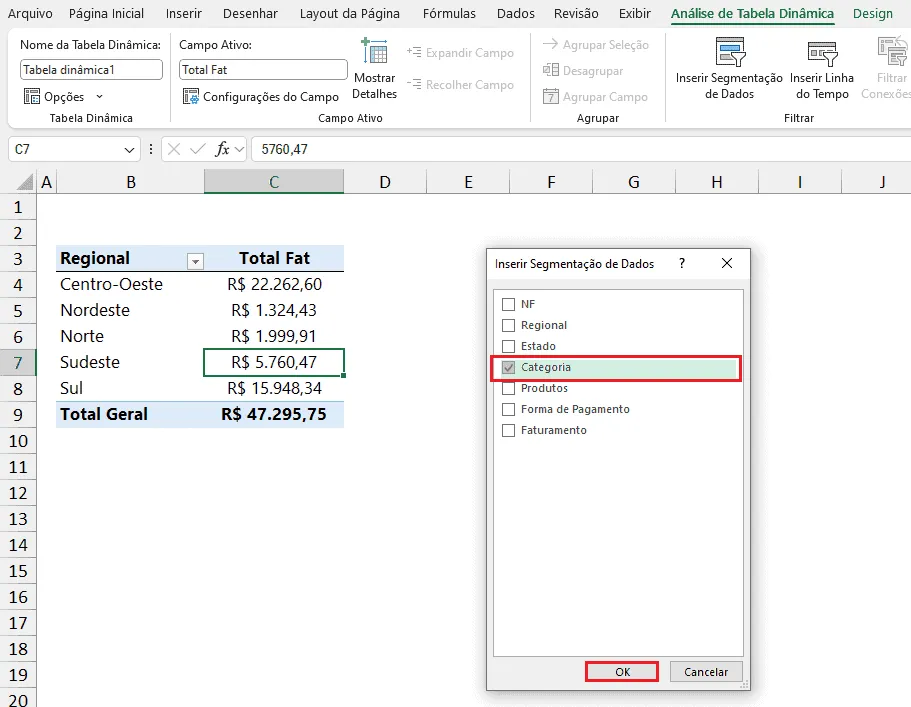The height and width of the screenshot is (707, 911).
Task: Select column D header
Action: point(385,182)
